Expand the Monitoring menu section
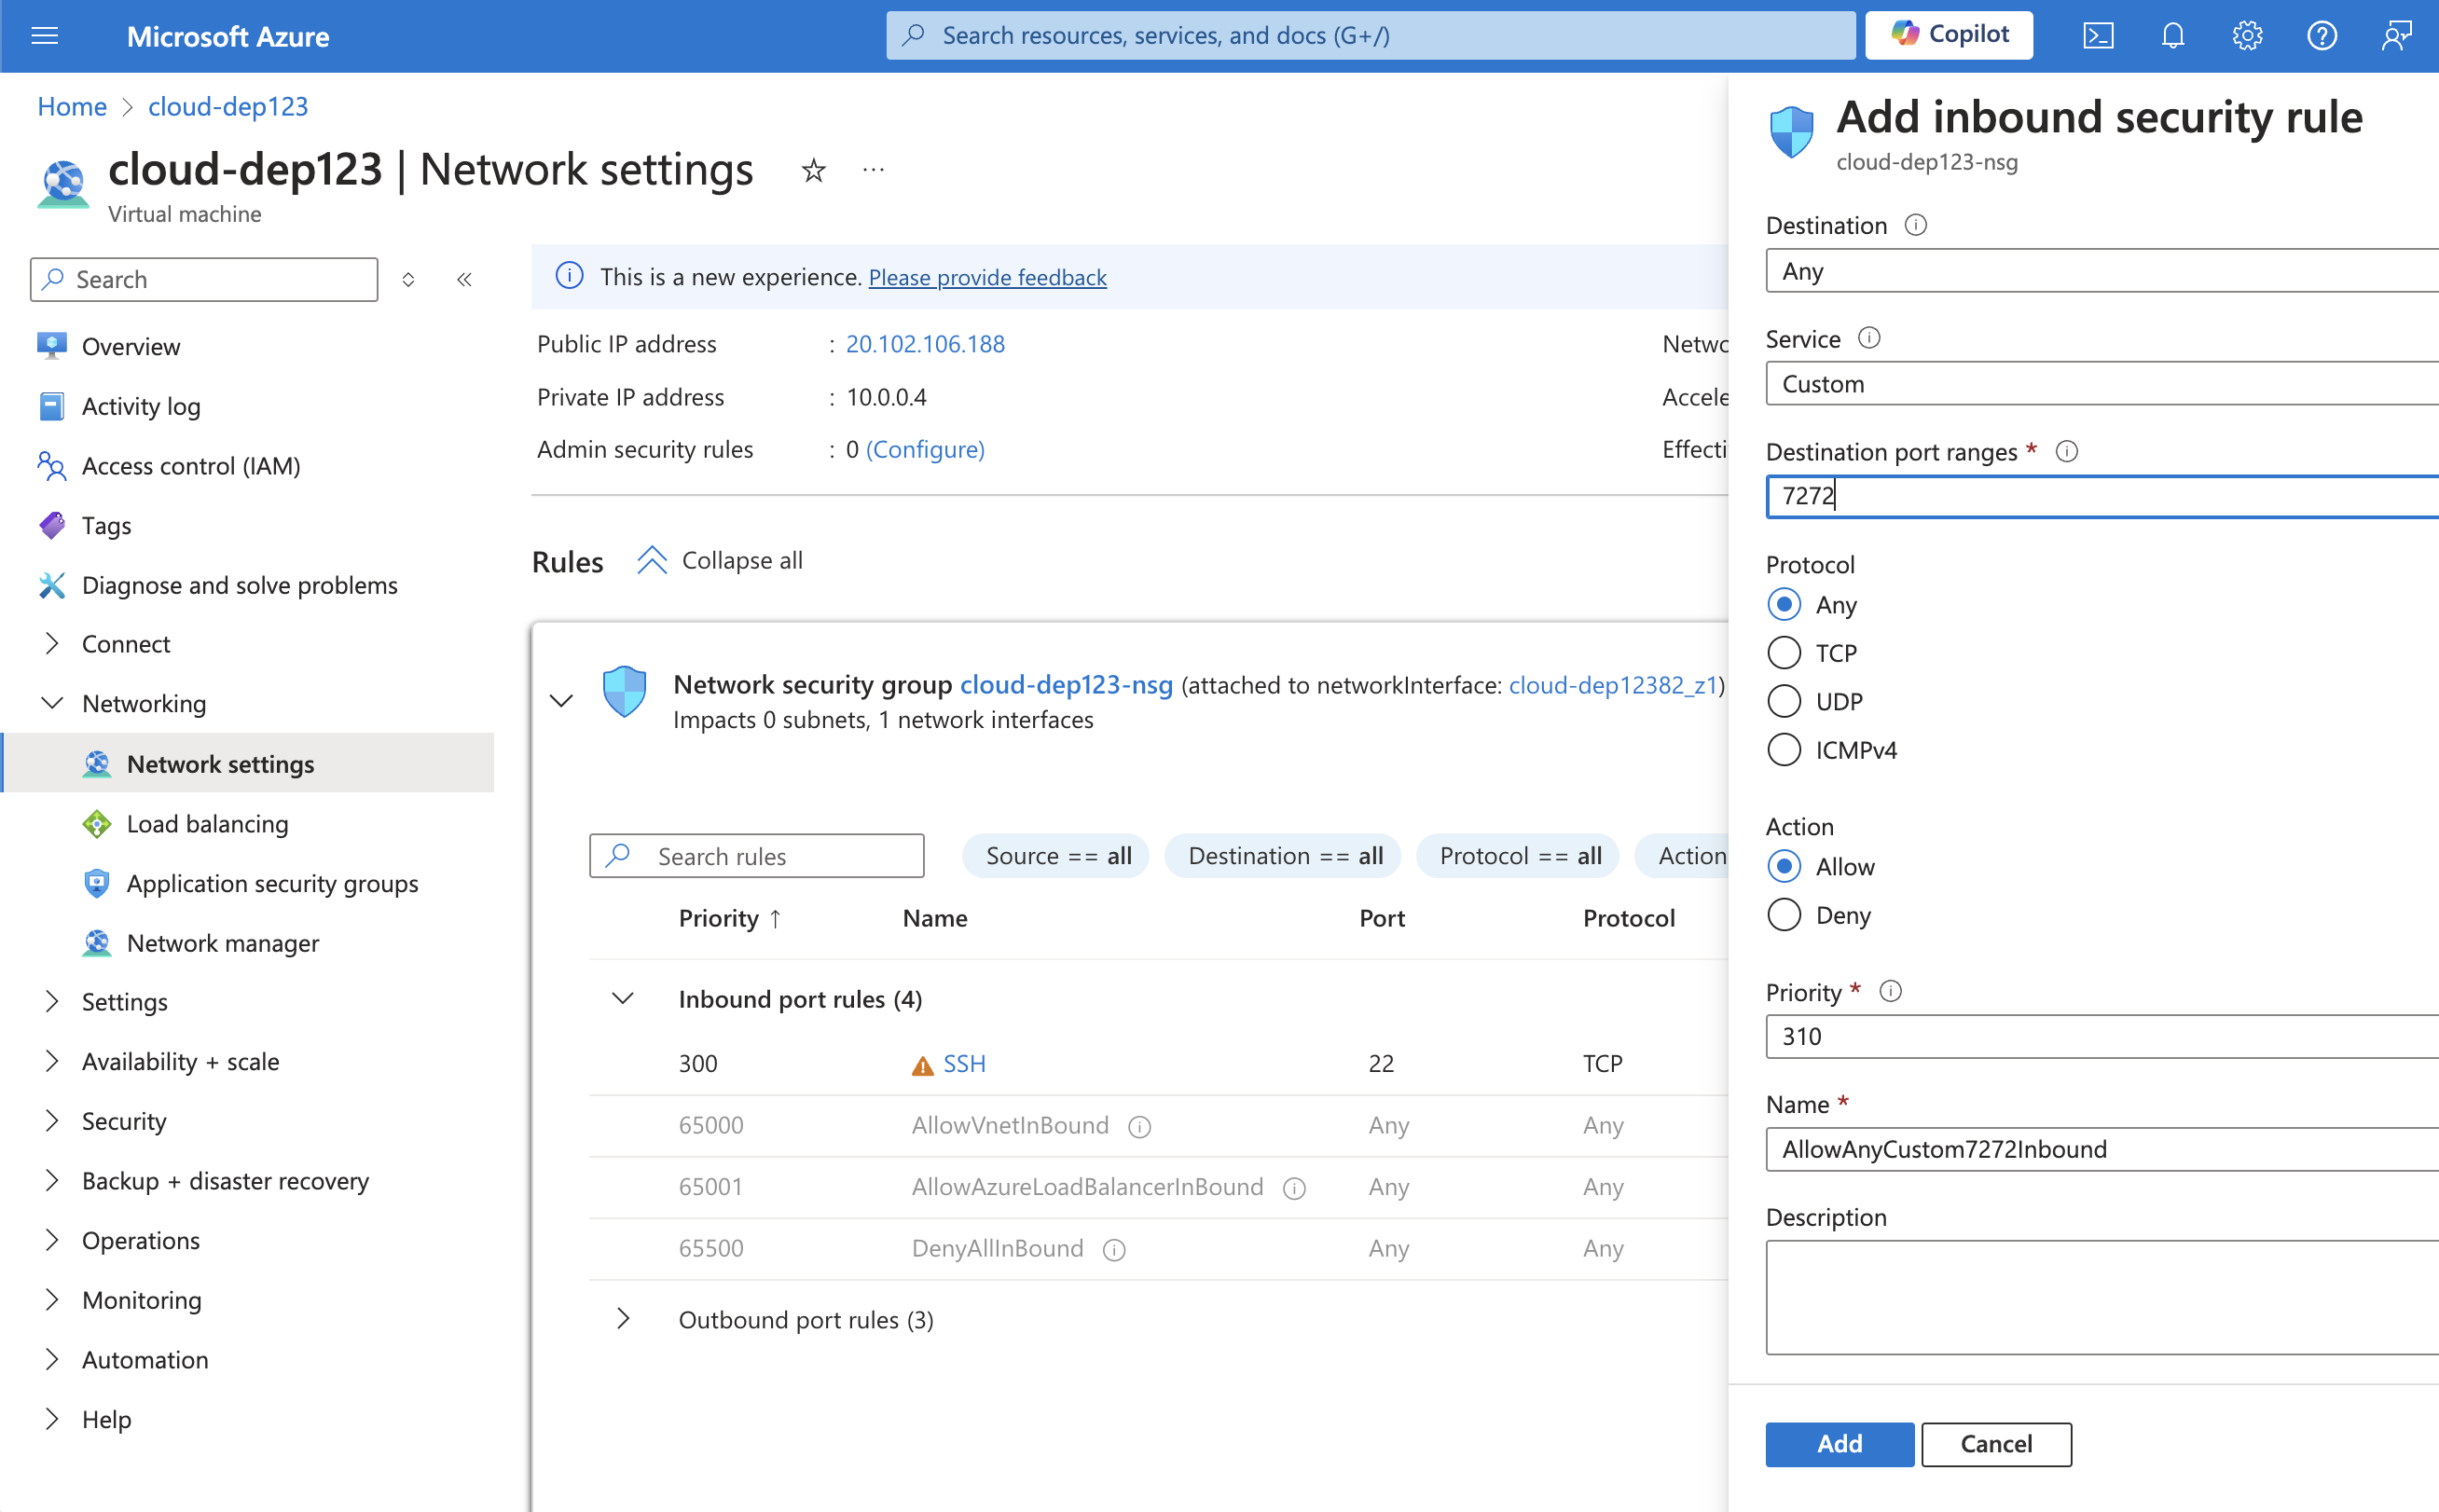Viewport: 2439px width, 1512px height. [52, 1300]
